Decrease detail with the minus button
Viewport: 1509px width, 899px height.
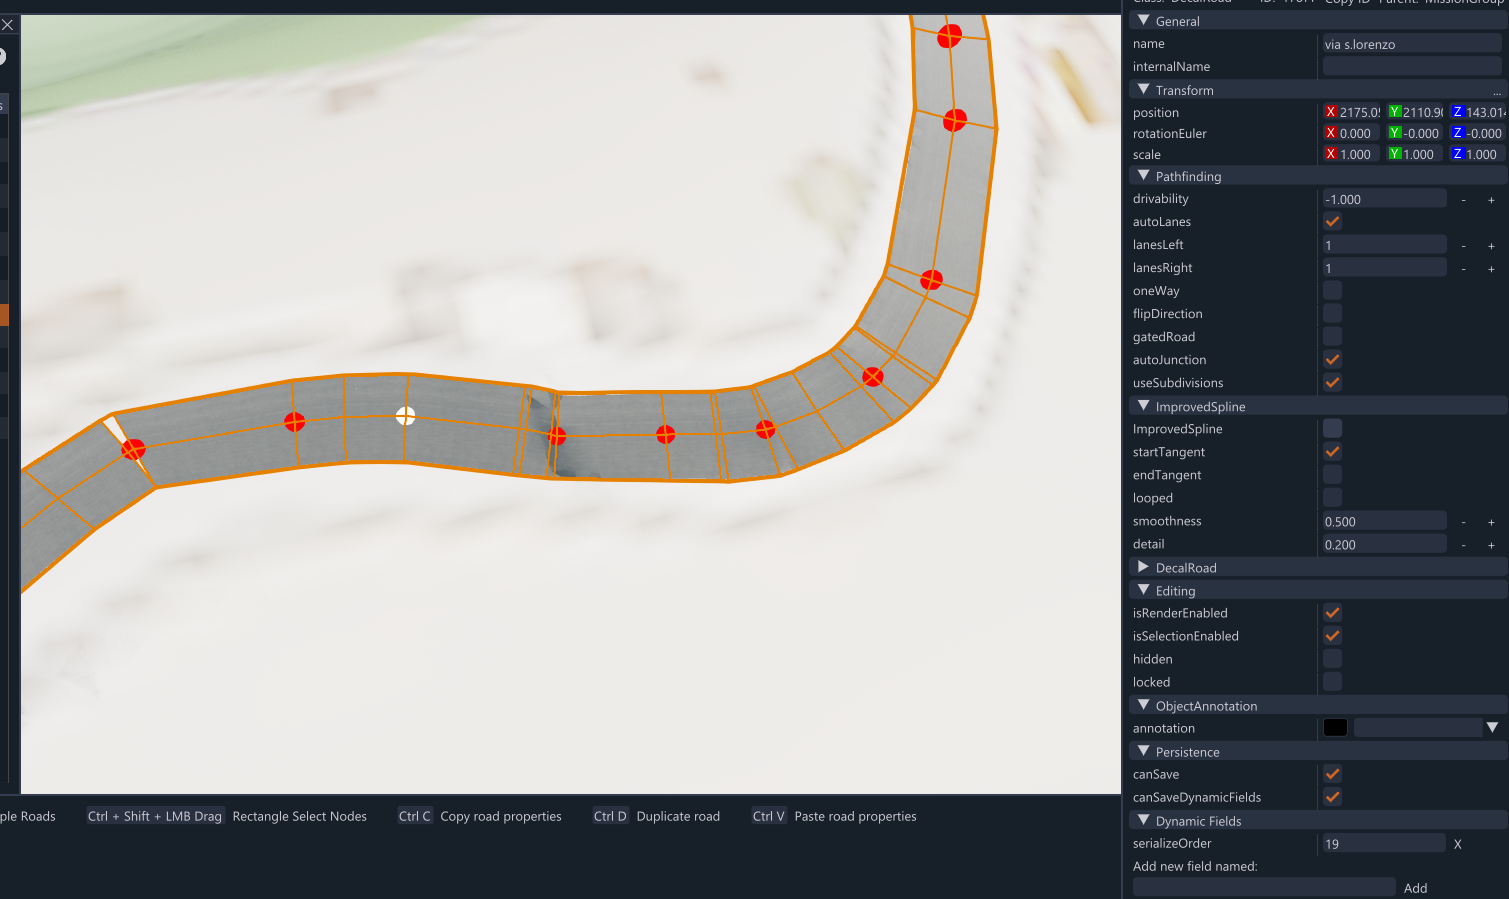[1463, 545]
